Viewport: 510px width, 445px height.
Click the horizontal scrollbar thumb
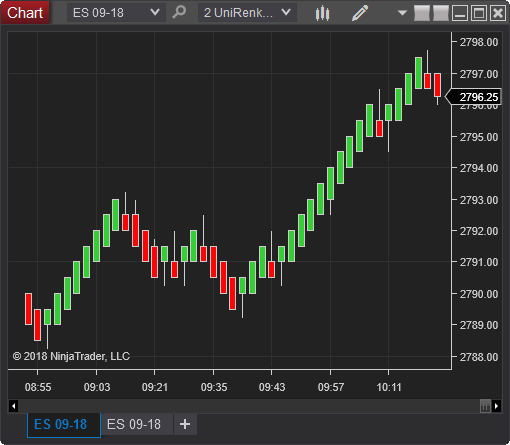click(x=485, y=406)
